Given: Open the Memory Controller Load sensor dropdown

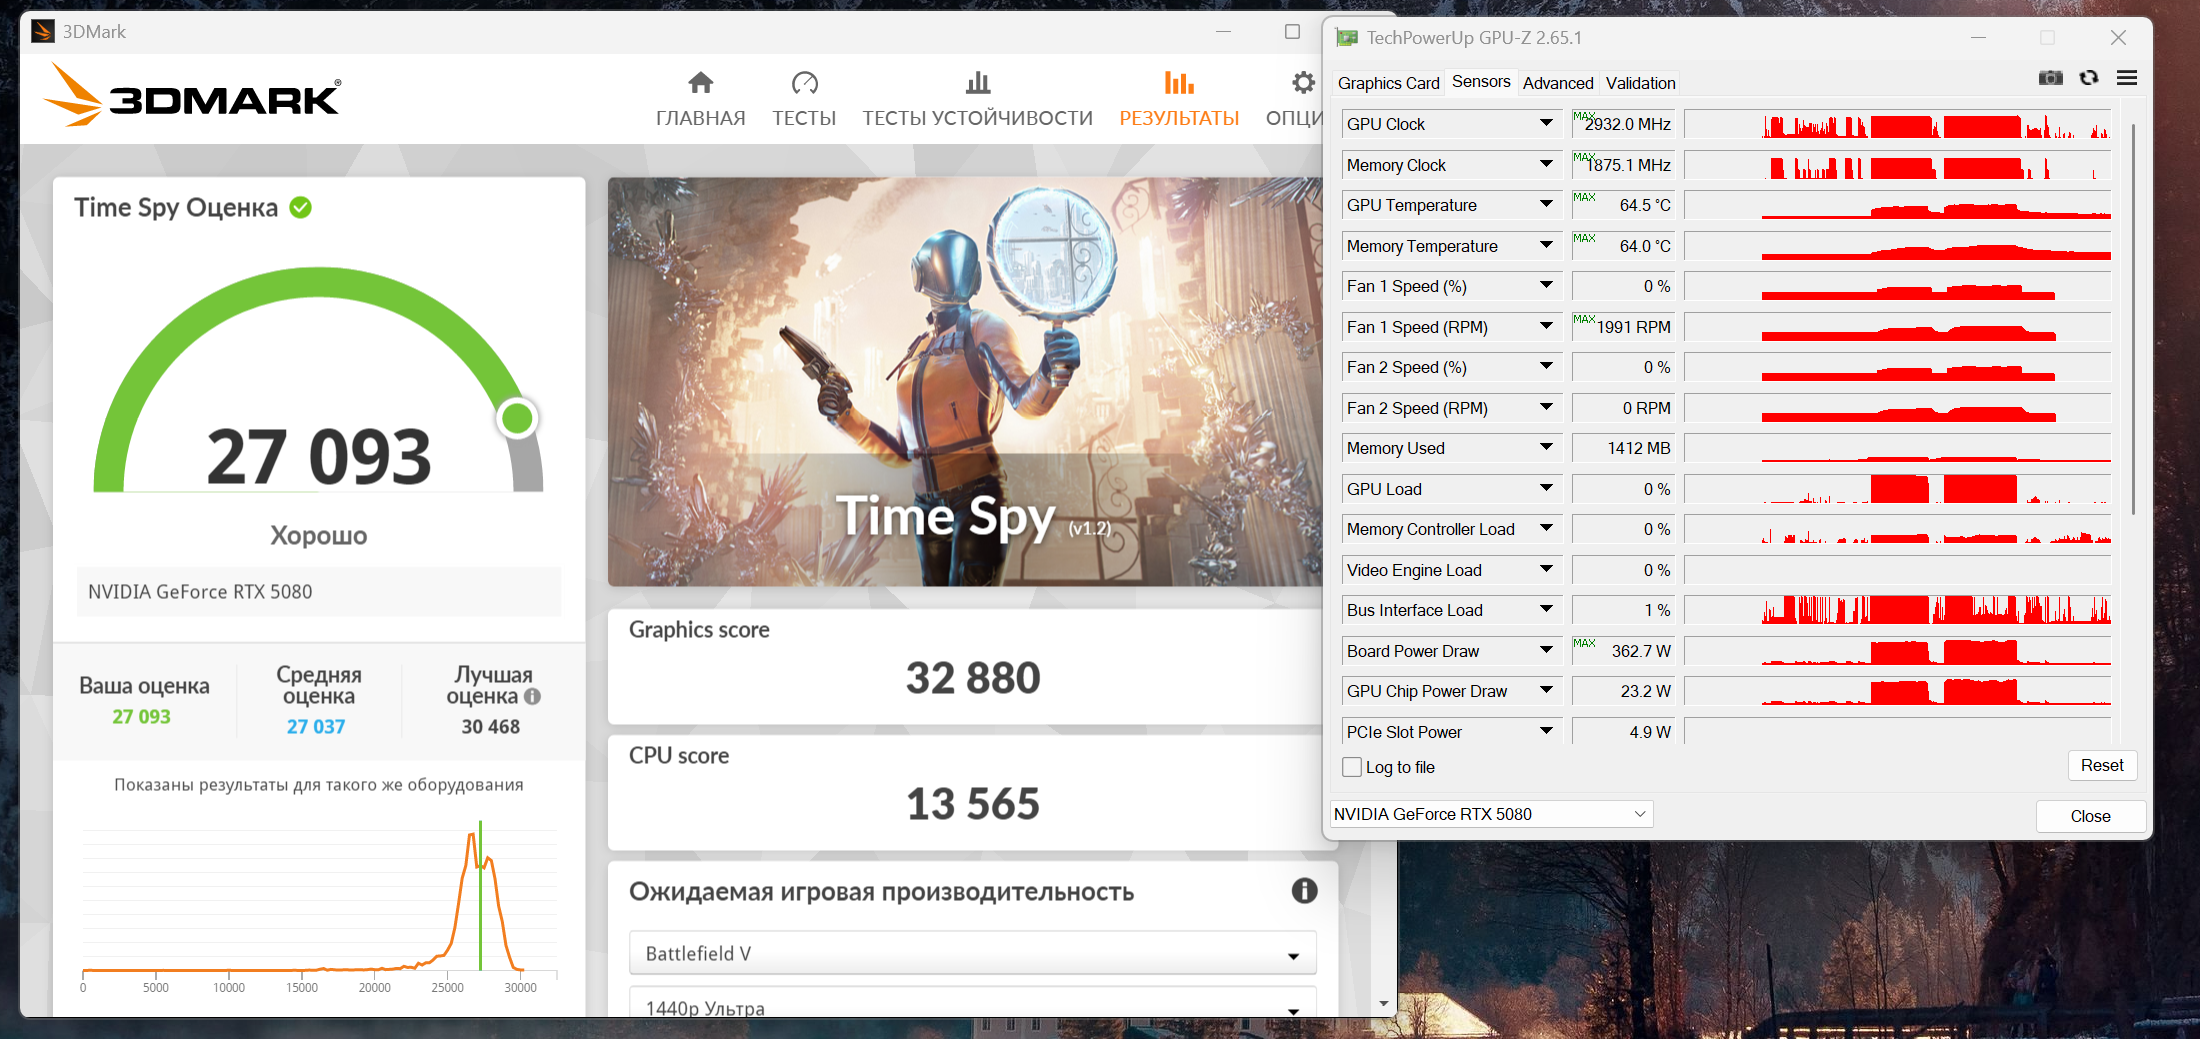Looking at the screenshot, I should [x=1546, y=528].
